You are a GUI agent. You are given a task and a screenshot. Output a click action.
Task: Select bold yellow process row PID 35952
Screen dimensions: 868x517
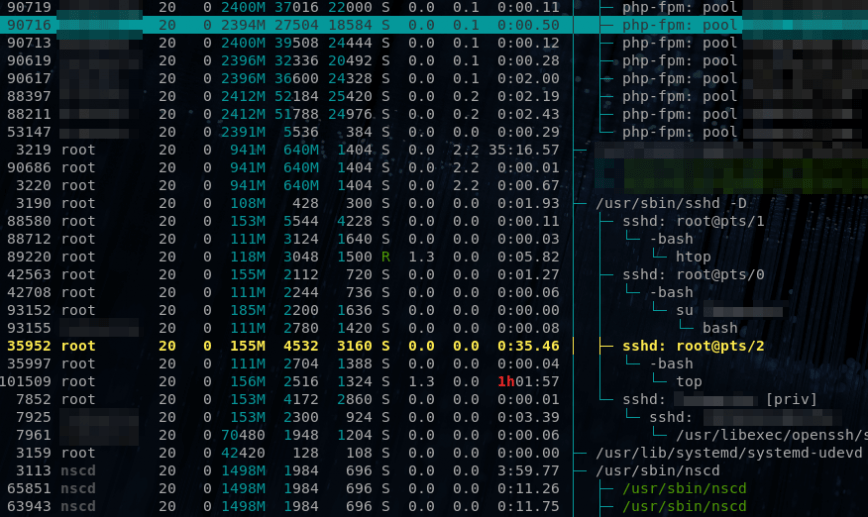click(x=434, y=346)
